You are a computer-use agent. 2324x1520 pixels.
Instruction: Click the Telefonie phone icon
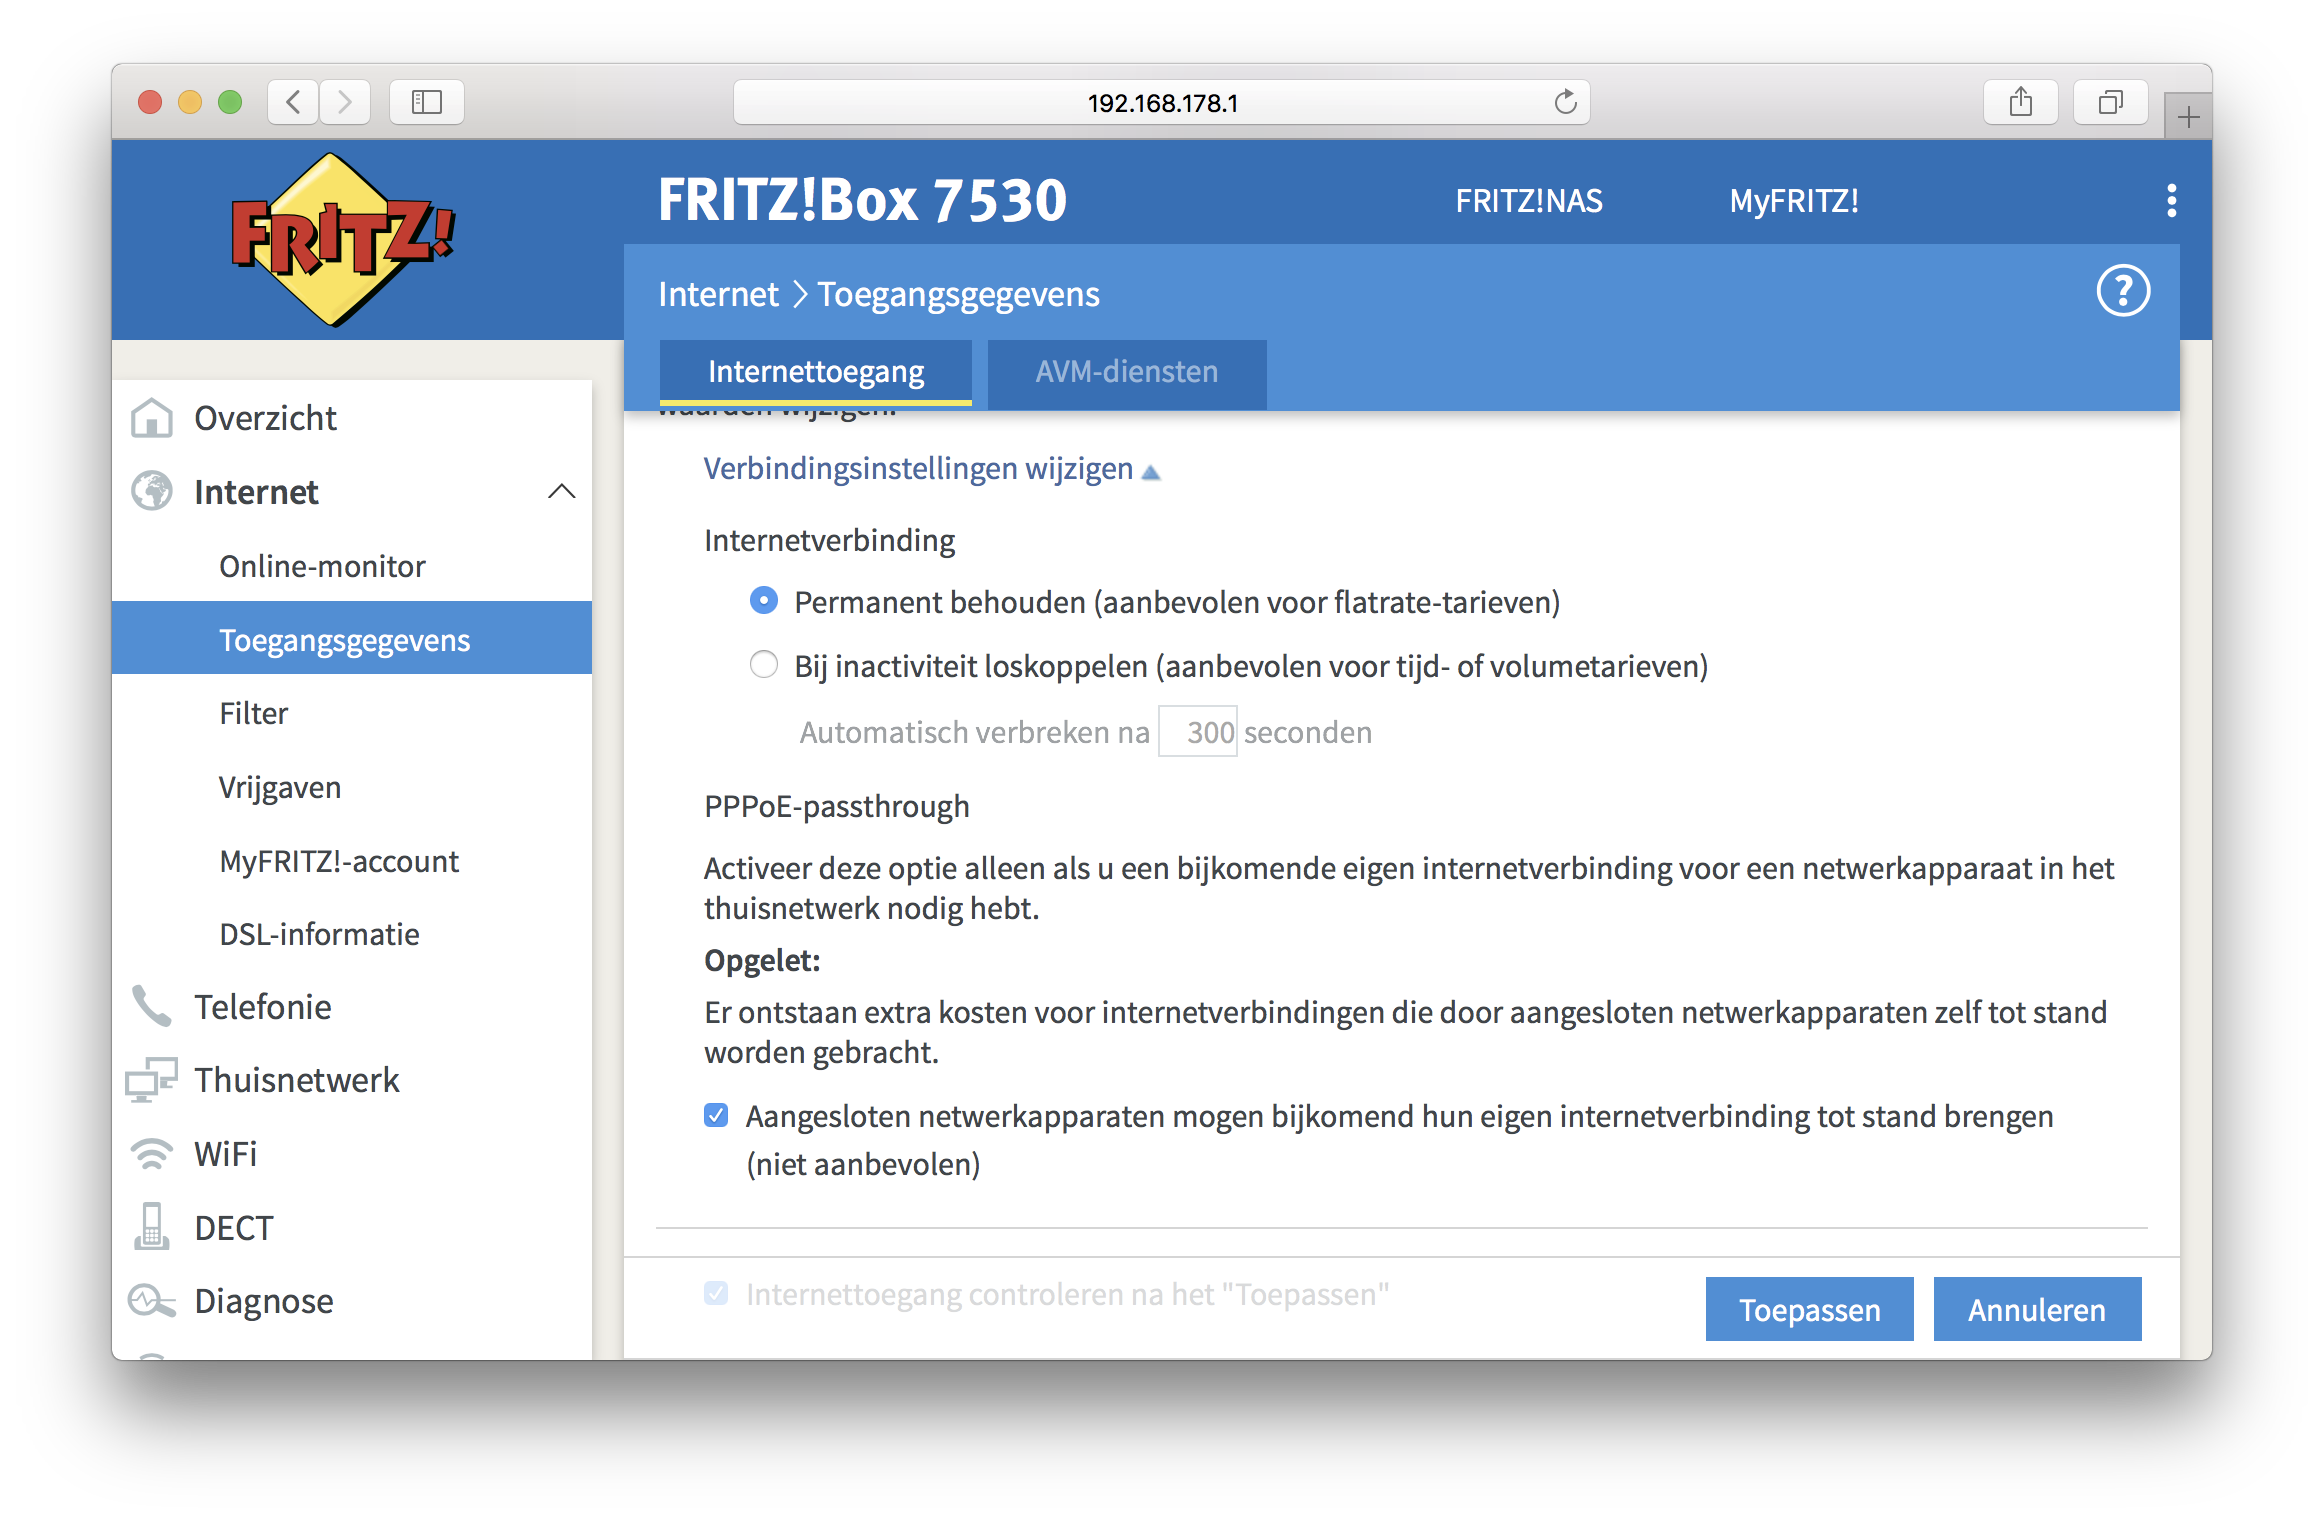click(x=152, y=1006)
